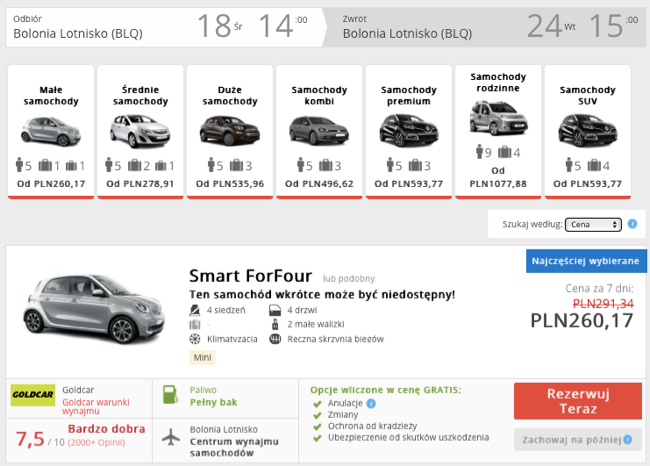Viewport: 650px width, 466px height.
Task: Open the Samochody SUV category card
Action: pos(587,132)
